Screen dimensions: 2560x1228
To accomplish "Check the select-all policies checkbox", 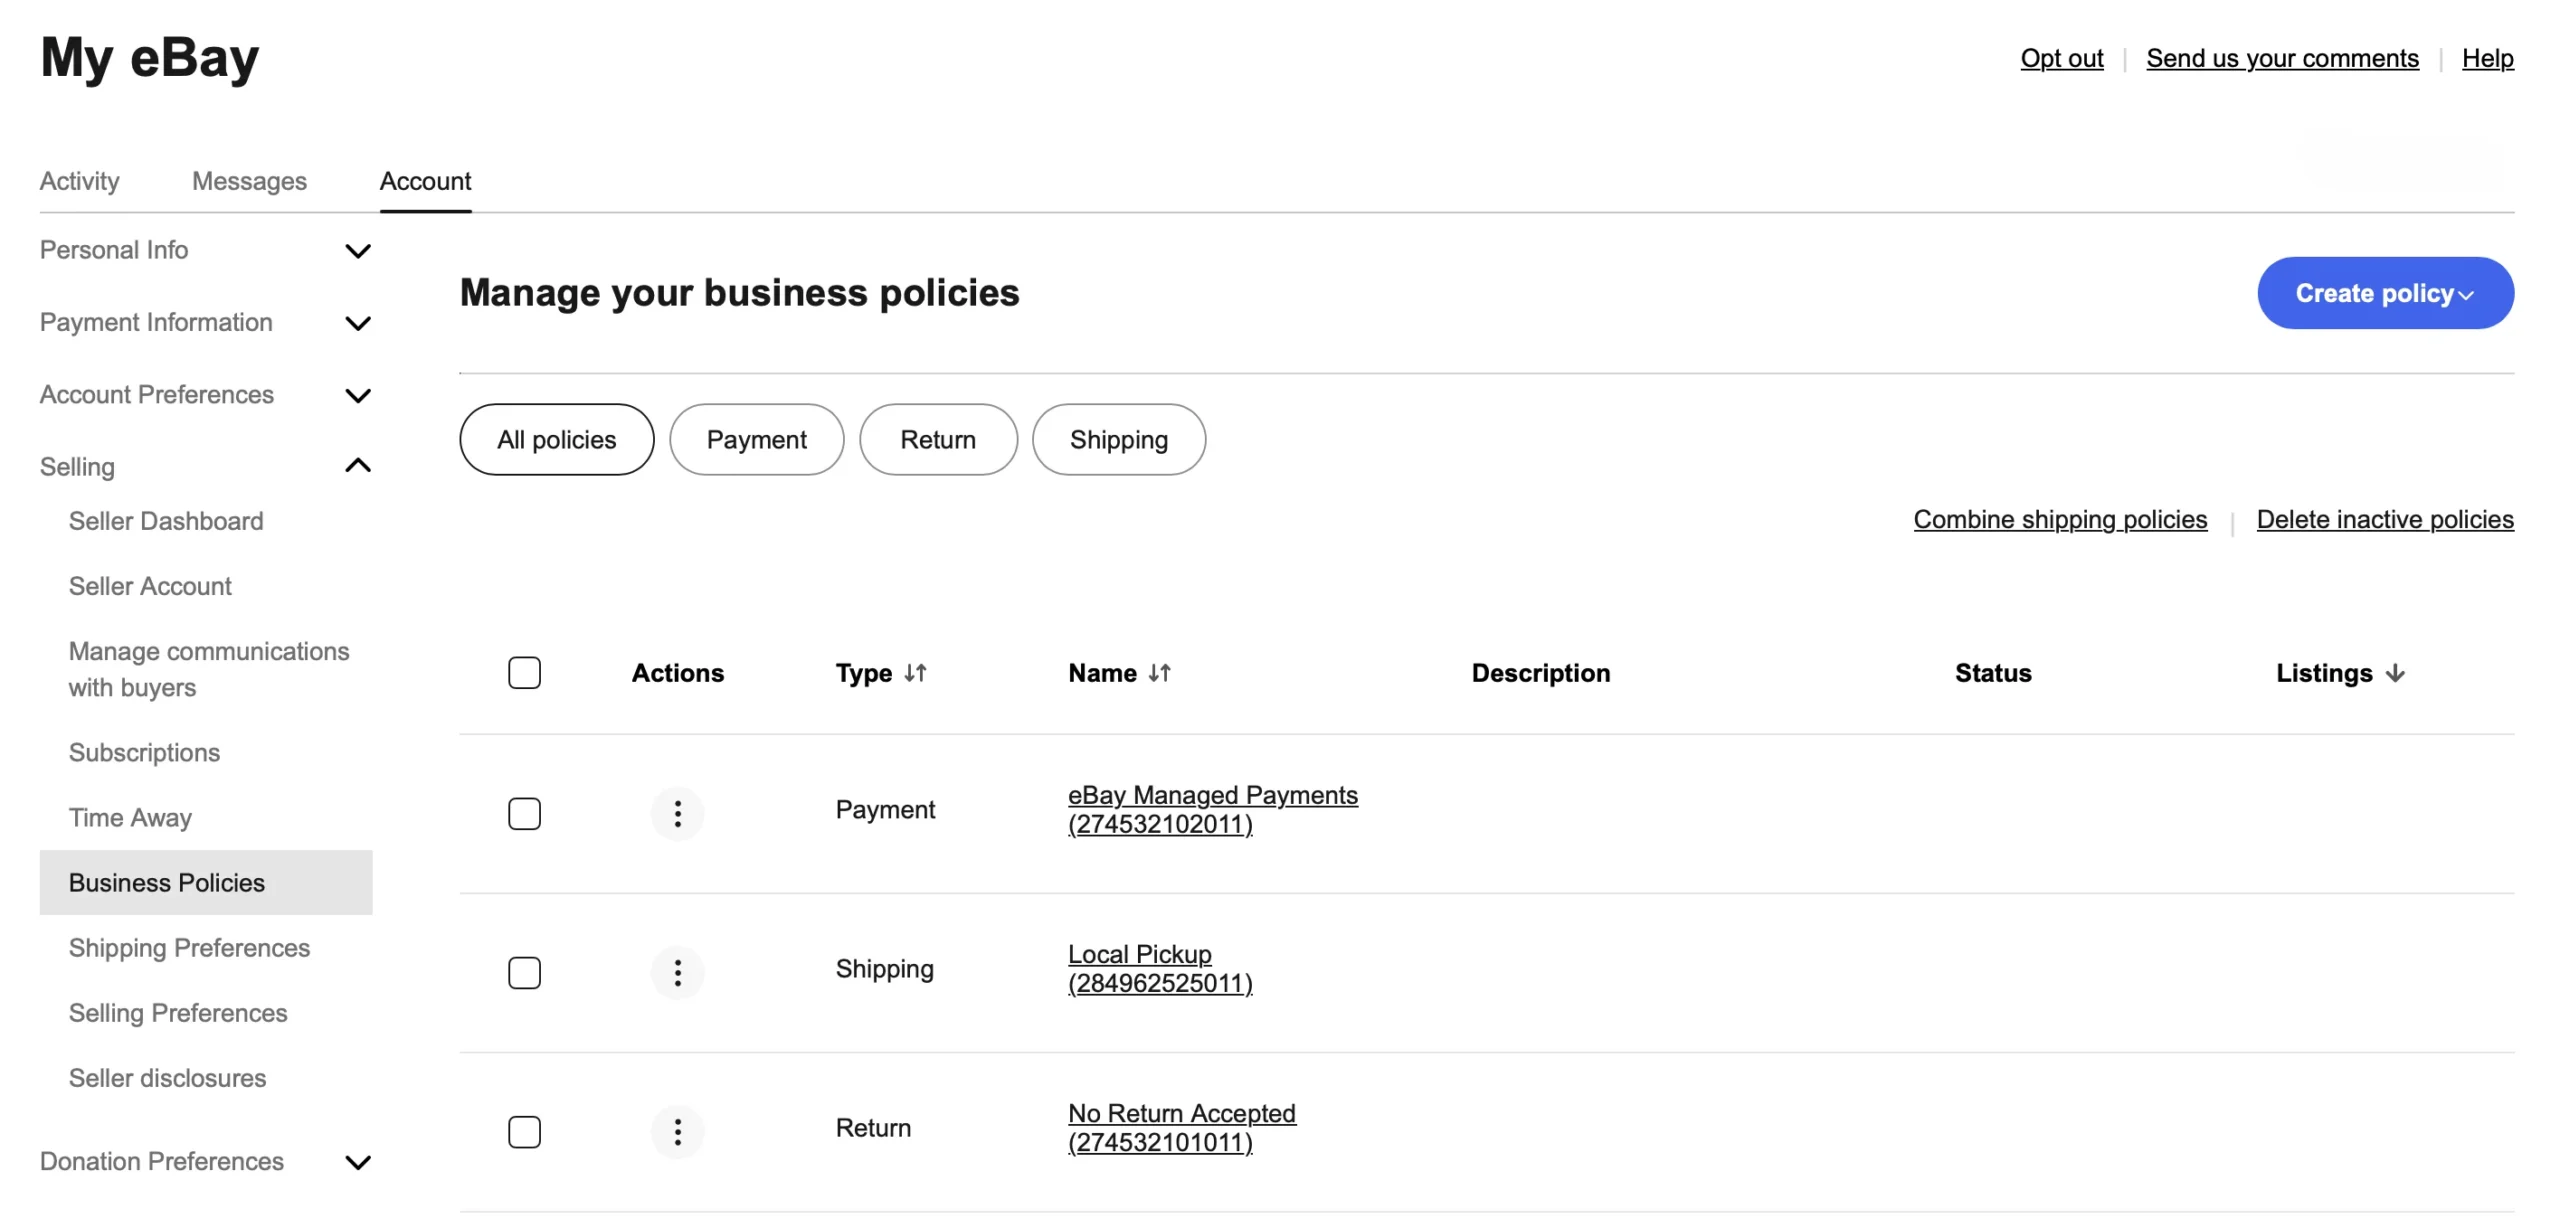I will pos(524,672).
